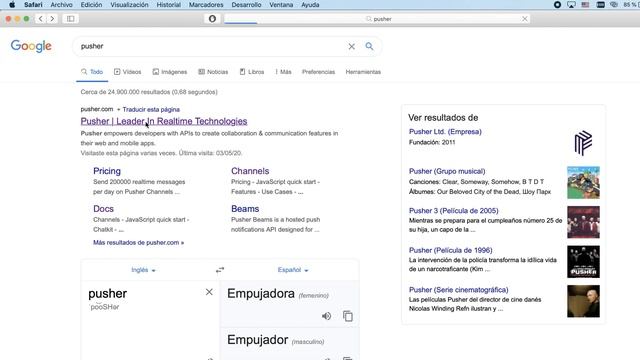Open the Marcadores menu
Screen dimensions: 640x360
pos(206,5)
